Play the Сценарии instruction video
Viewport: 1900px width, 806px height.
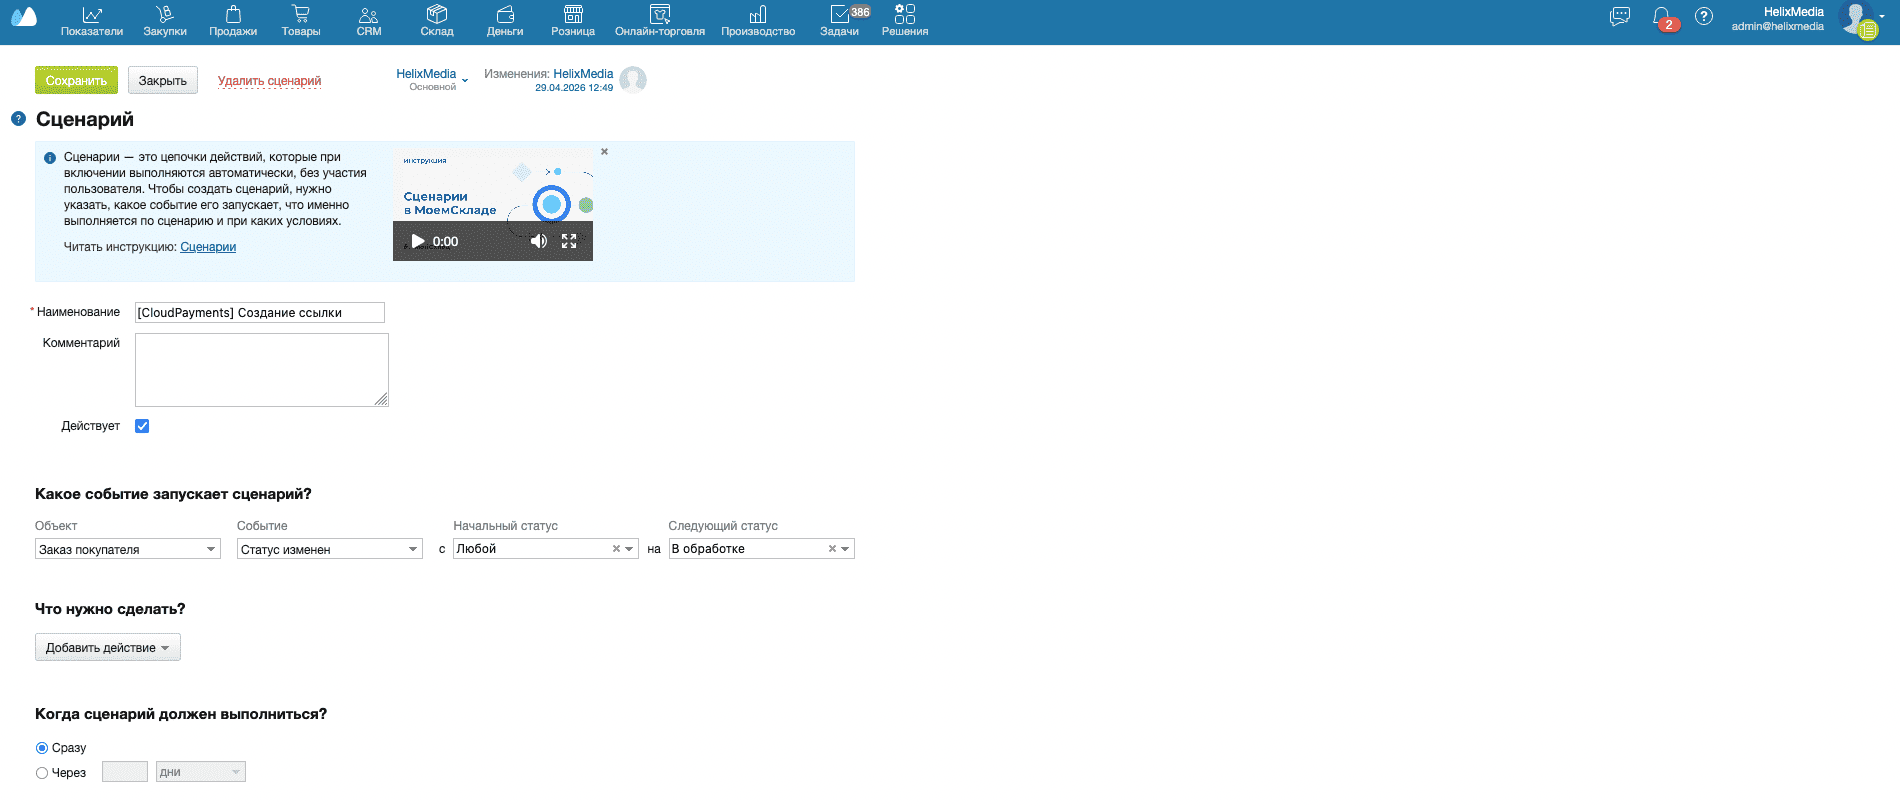[418, 241]
